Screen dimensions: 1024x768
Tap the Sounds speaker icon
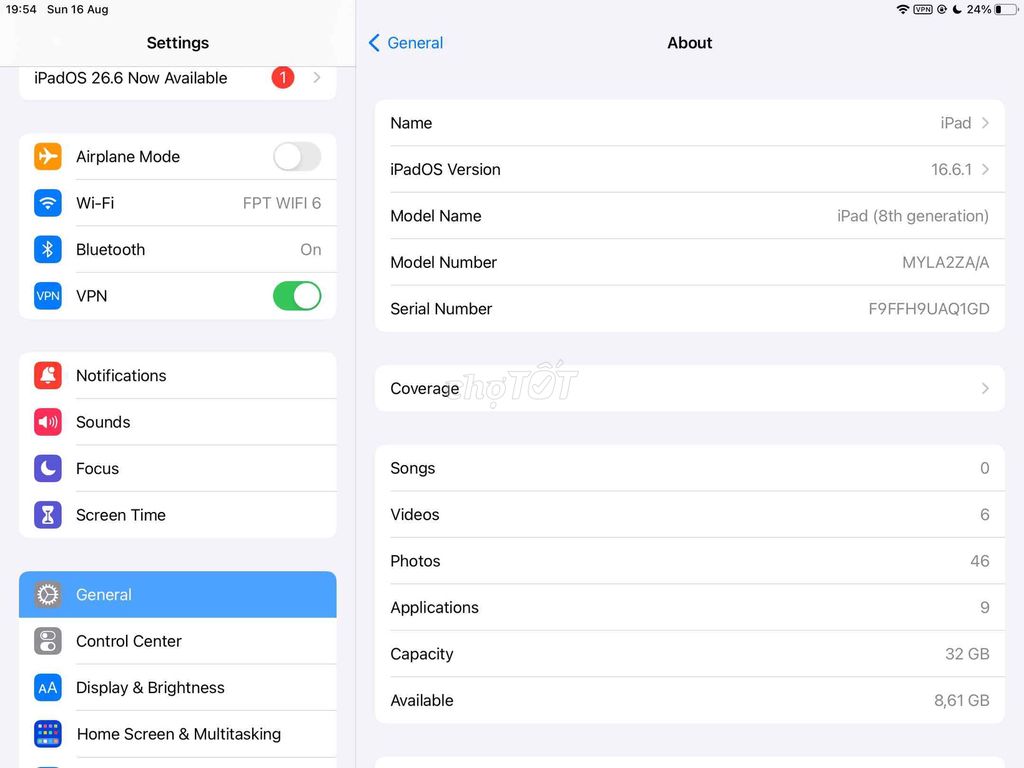click(48, 422)
